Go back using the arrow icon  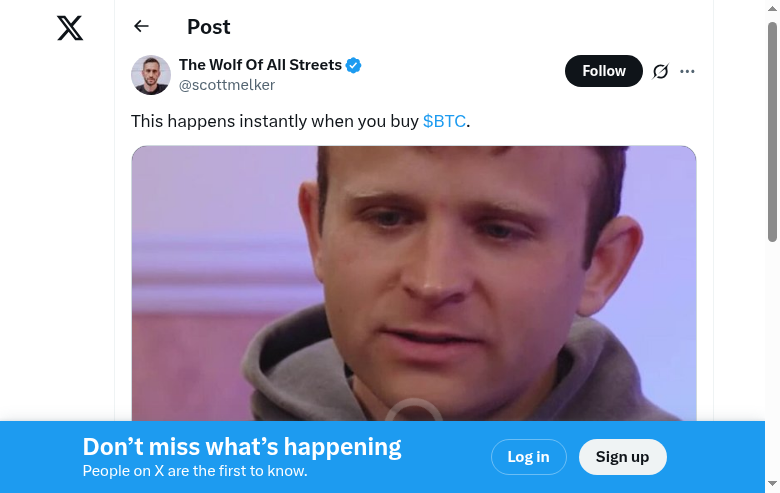(x=141, y=27)
